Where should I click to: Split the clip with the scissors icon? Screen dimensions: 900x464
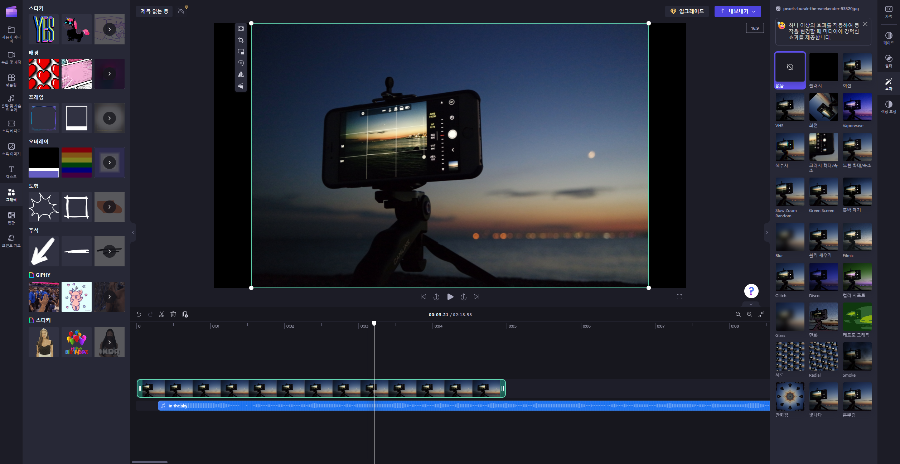[x=161, y=314]
